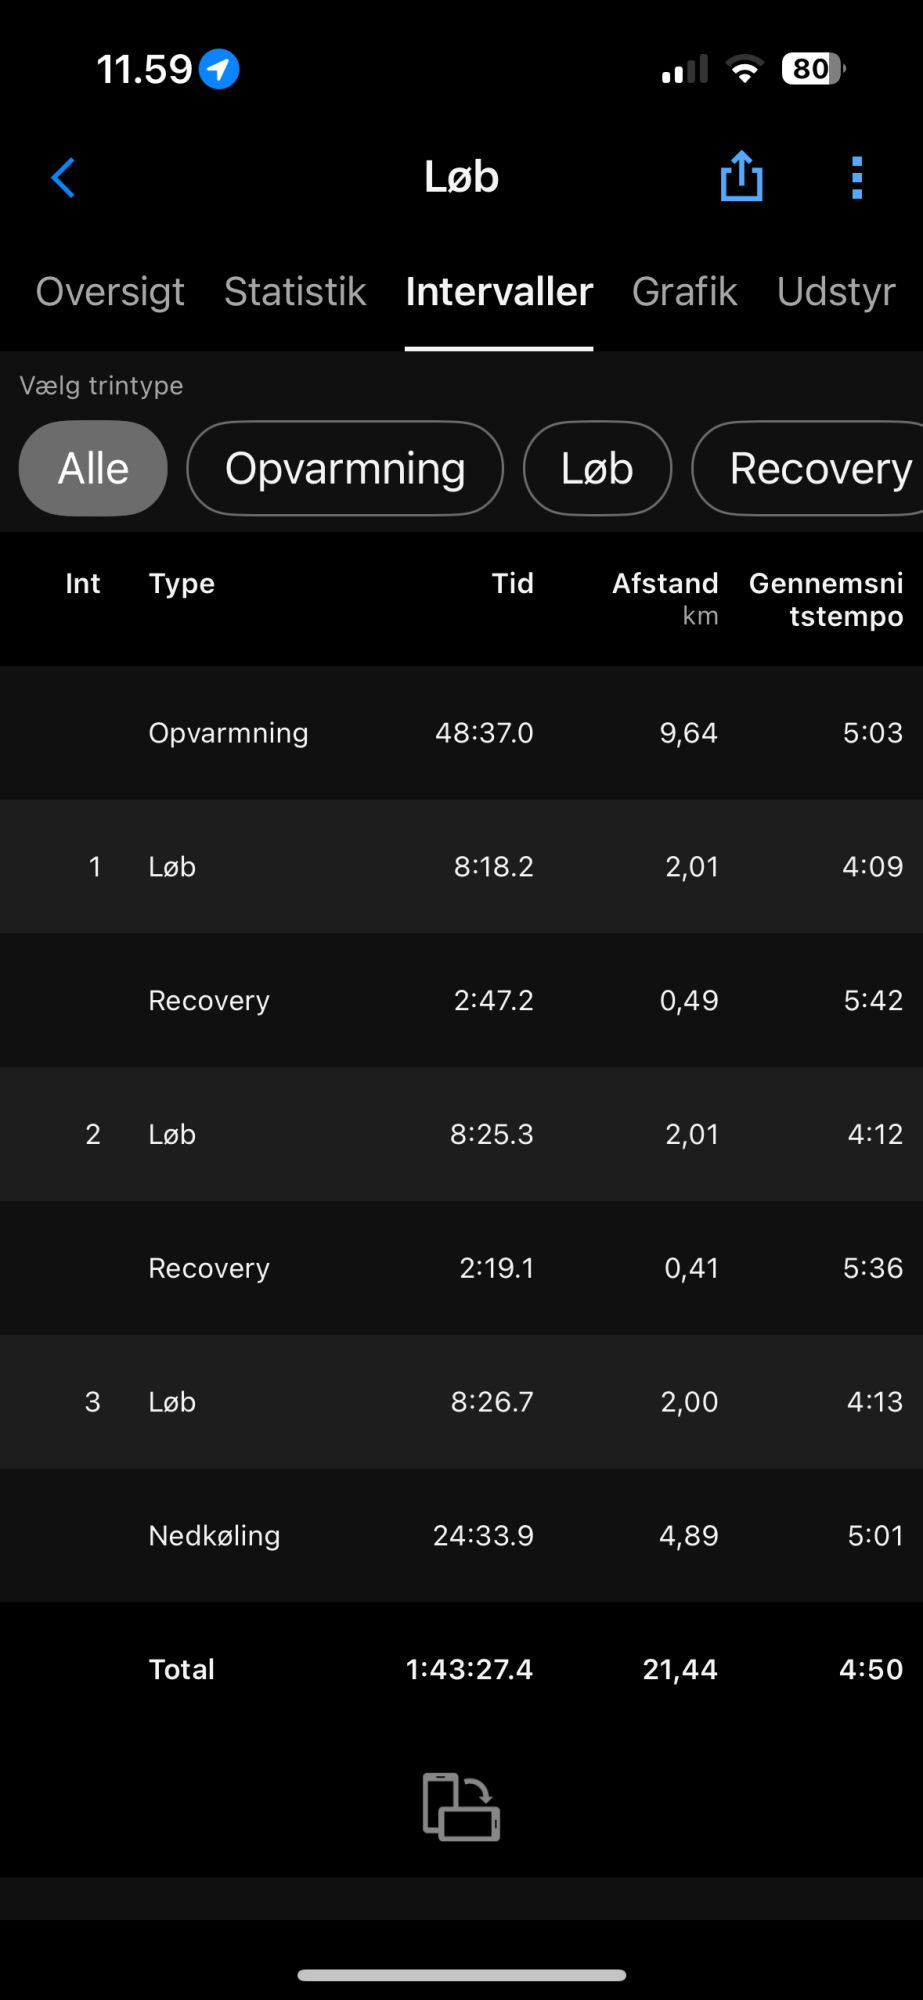Screen dimensions: 923x2000
Task: Tap the location arrow status icon
Action: click(219, 69)
